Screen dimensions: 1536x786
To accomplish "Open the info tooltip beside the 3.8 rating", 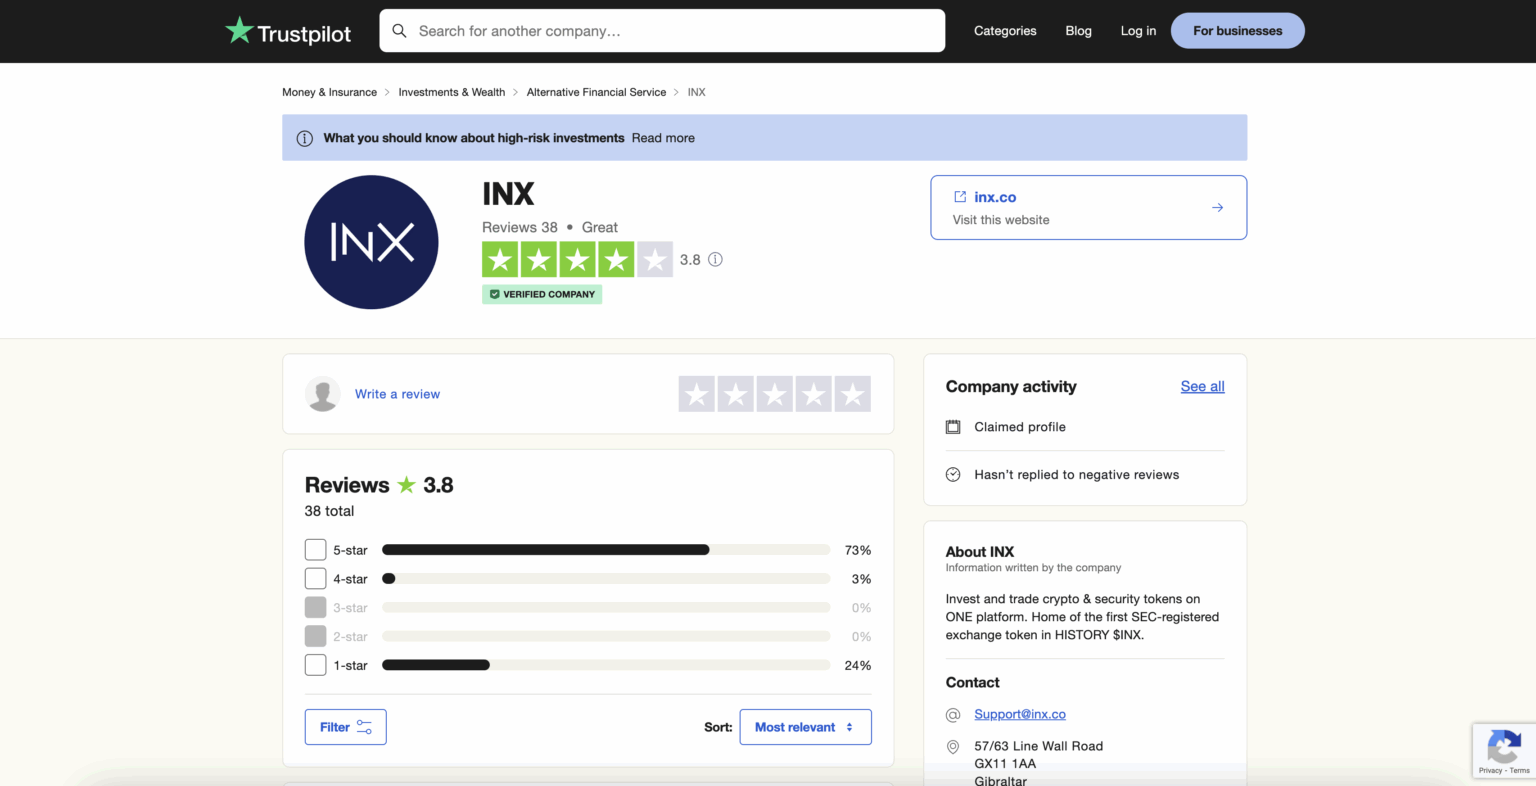I will click(715, 259).
